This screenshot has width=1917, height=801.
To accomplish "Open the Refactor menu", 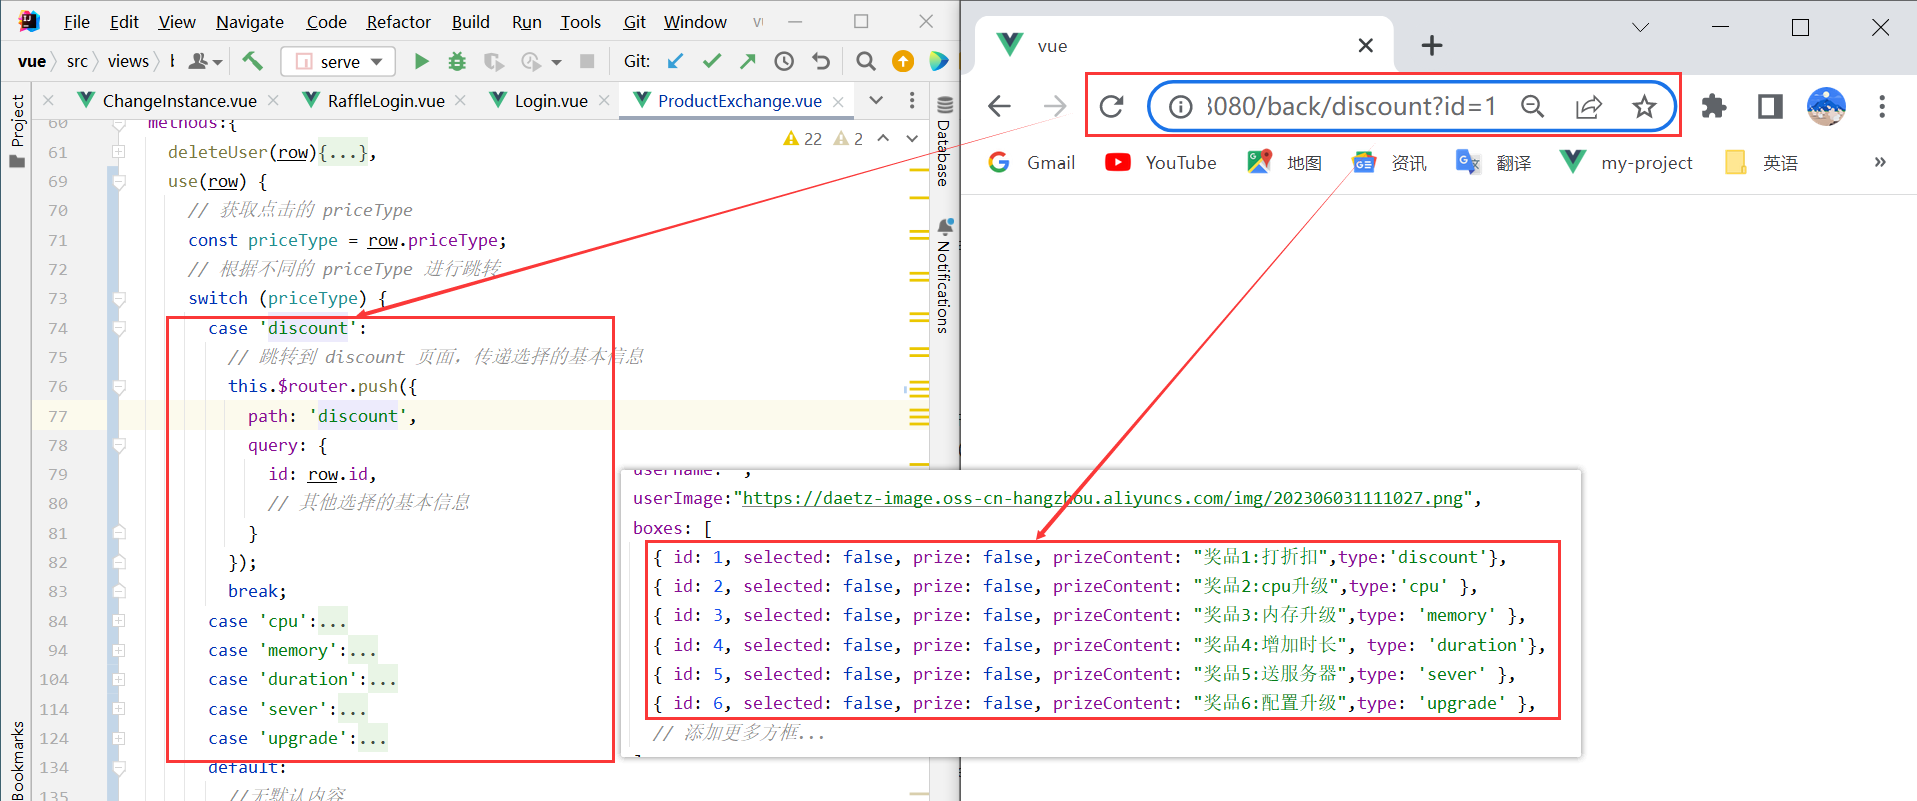I will (x=398, y=22).
